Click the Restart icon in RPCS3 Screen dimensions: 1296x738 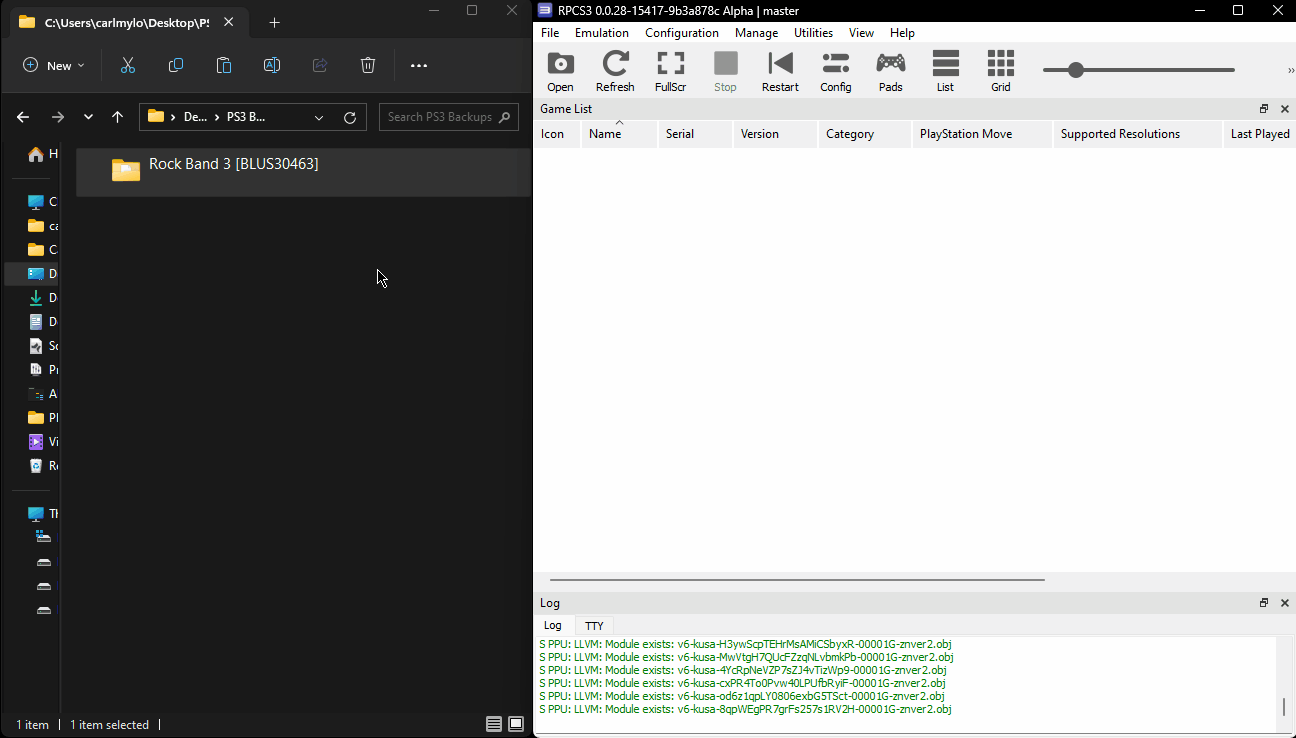point(780,72)
